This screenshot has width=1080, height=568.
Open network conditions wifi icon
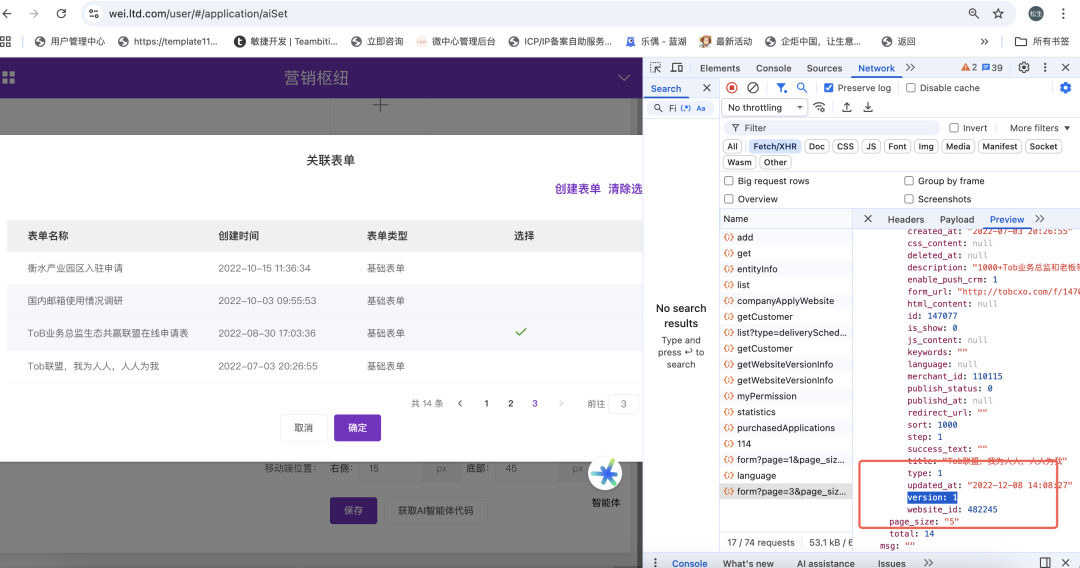[x=820, y=108]
